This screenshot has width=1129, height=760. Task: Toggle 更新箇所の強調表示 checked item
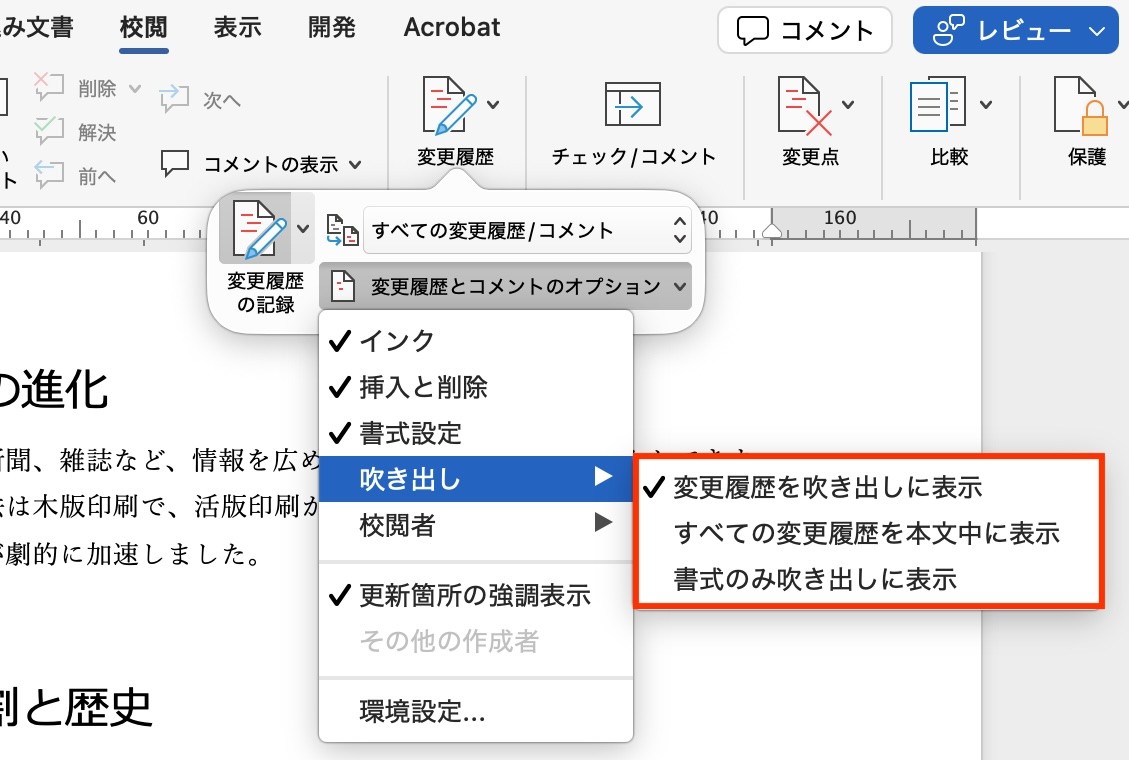475,595
